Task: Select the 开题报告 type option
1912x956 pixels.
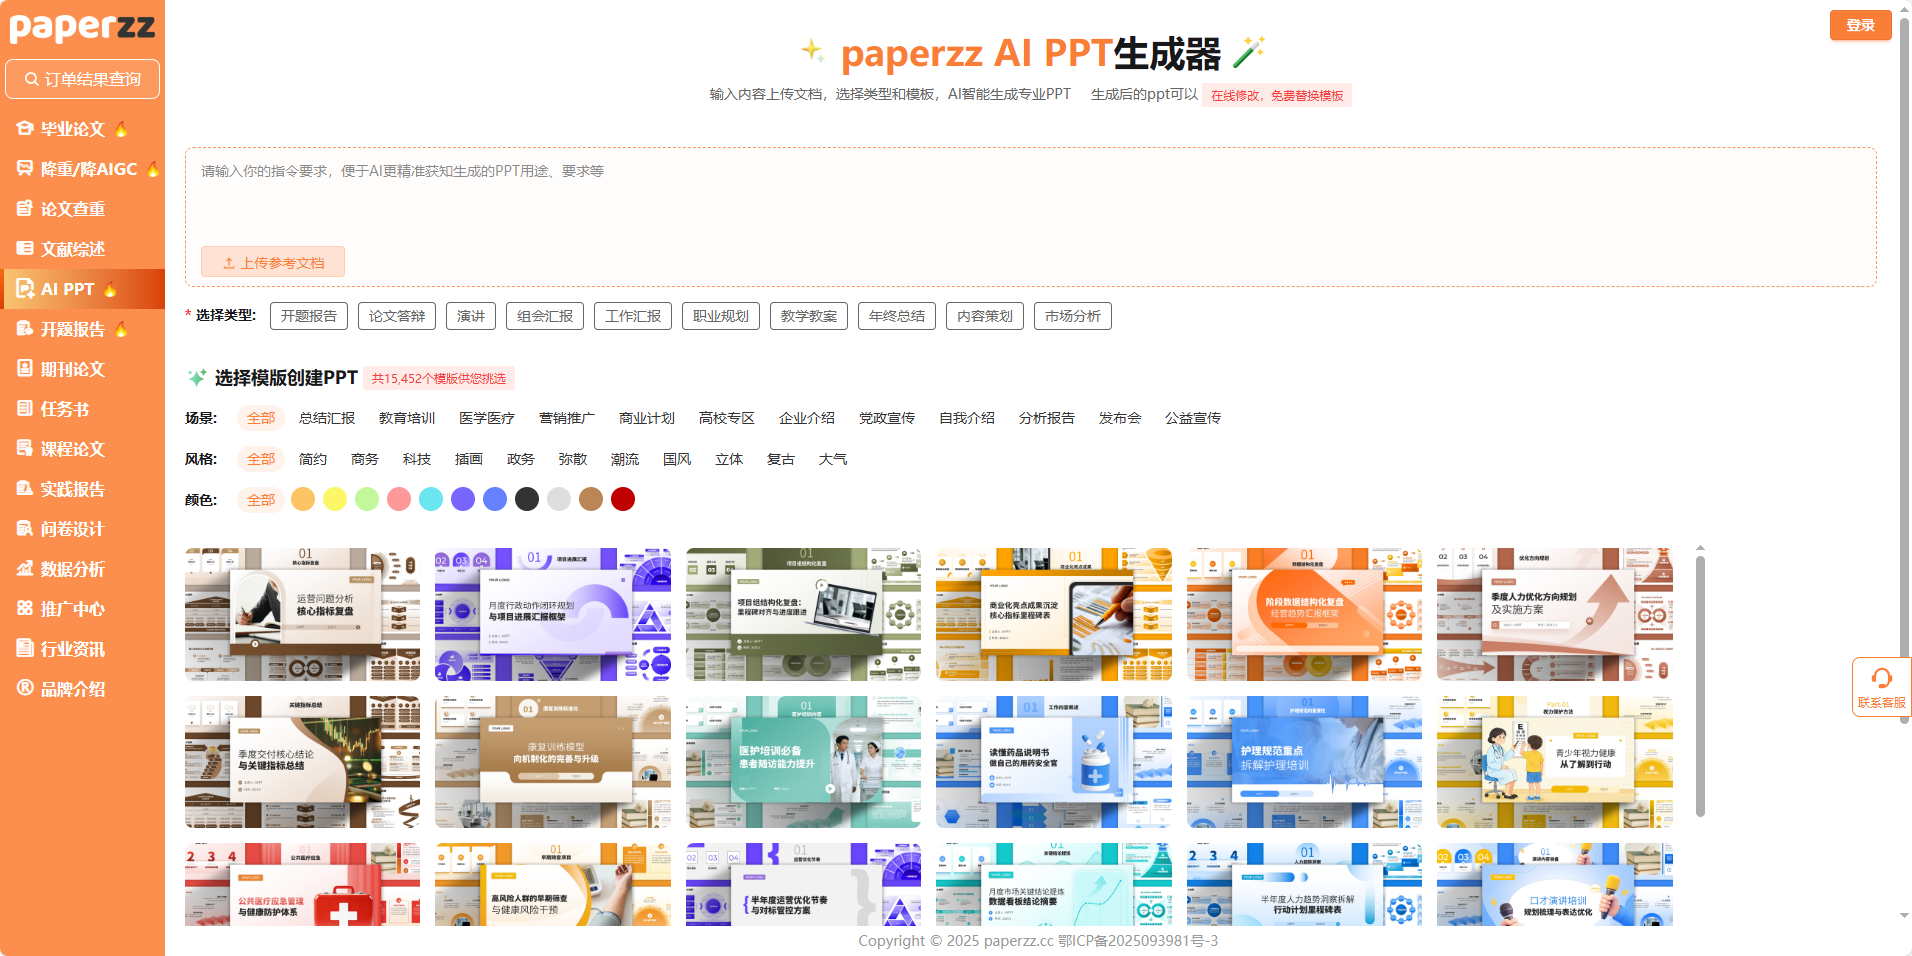Action: coord(309,316)
